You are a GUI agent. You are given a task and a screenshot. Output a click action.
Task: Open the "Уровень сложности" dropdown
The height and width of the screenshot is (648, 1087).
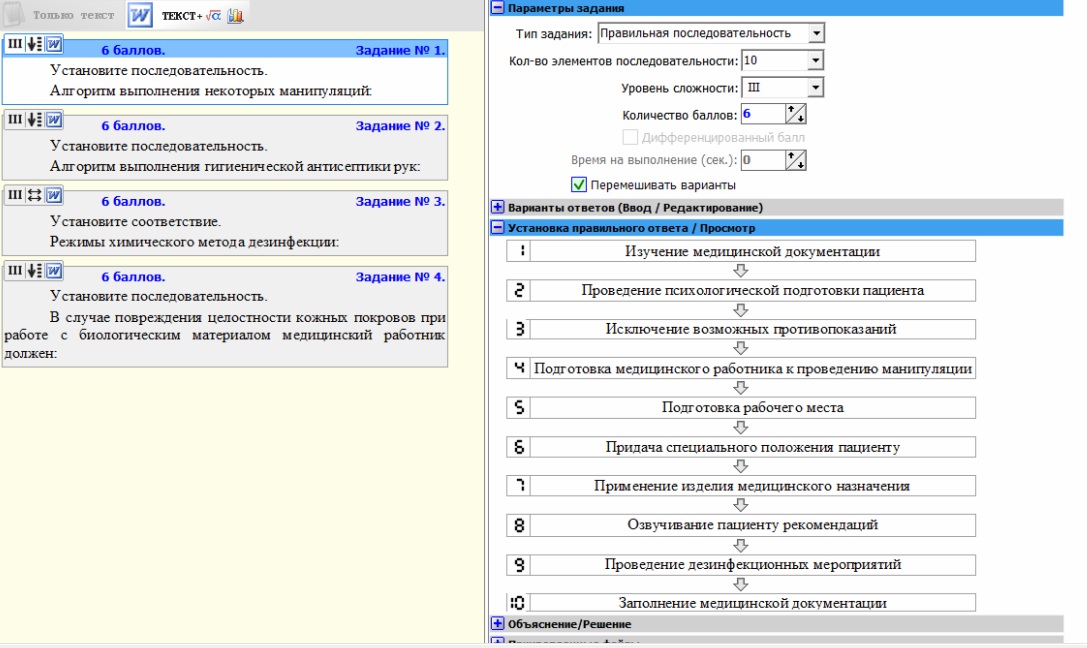coord(815,87)
